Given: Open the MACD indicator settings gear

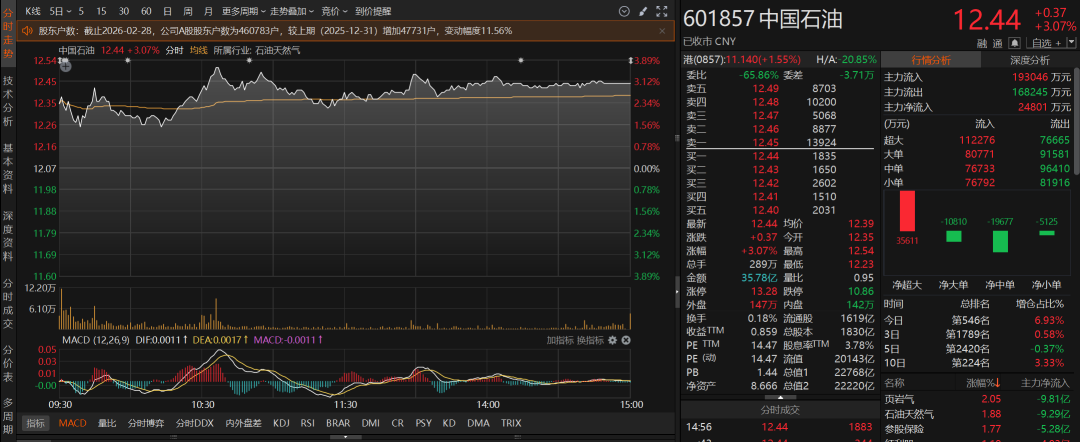Looking at the screenshot, I should coord(614,340).
